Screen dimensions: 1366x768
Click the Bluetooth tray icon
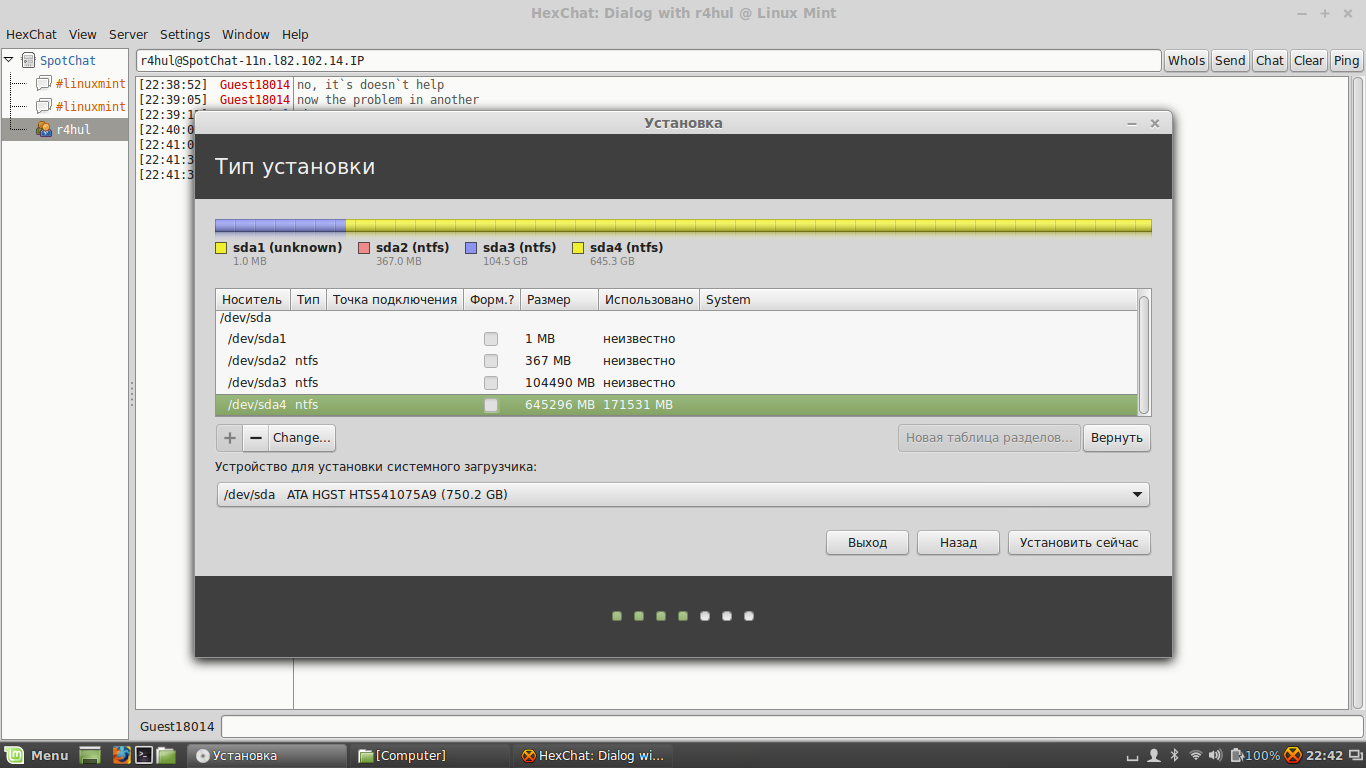coord(1175,755)
